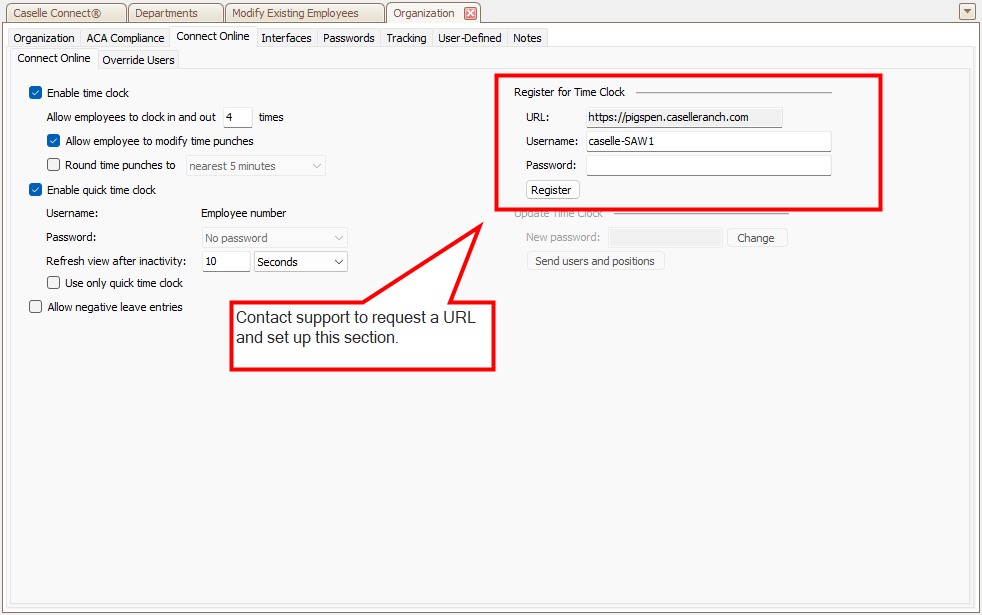Screen dimensions: 982x615
Task: Switch to the ACA Compliance tab
Action: click(x=125, y=38)
